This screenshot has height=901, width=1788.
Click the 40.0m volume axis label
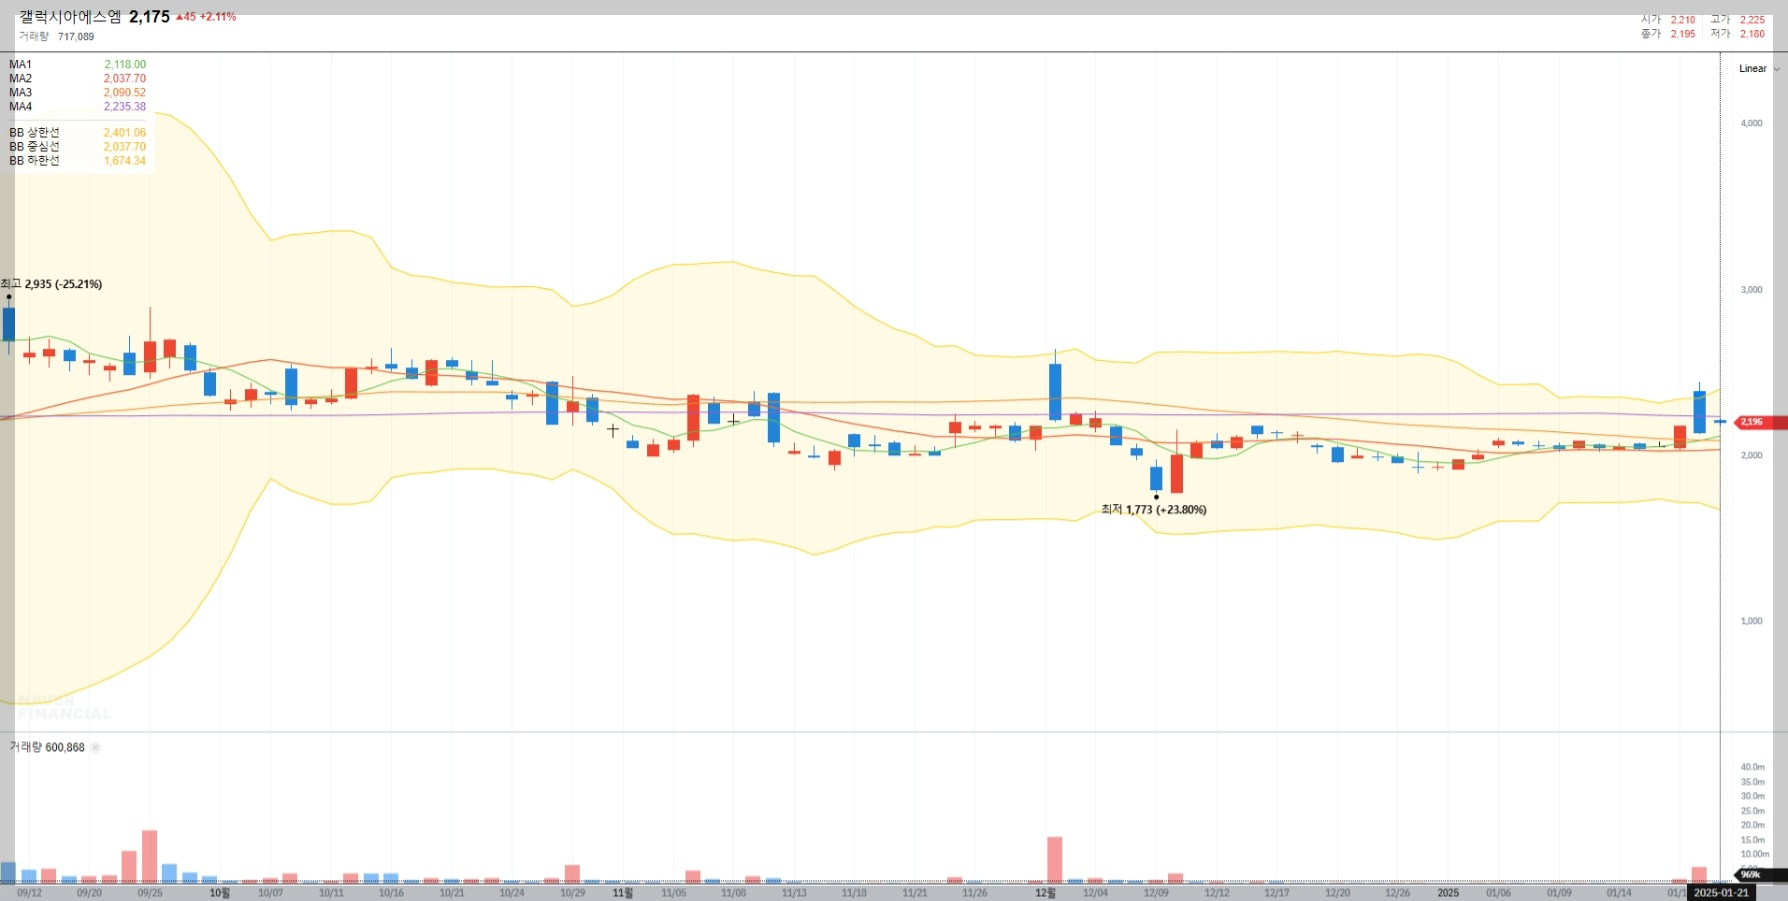coord(1752,767)
